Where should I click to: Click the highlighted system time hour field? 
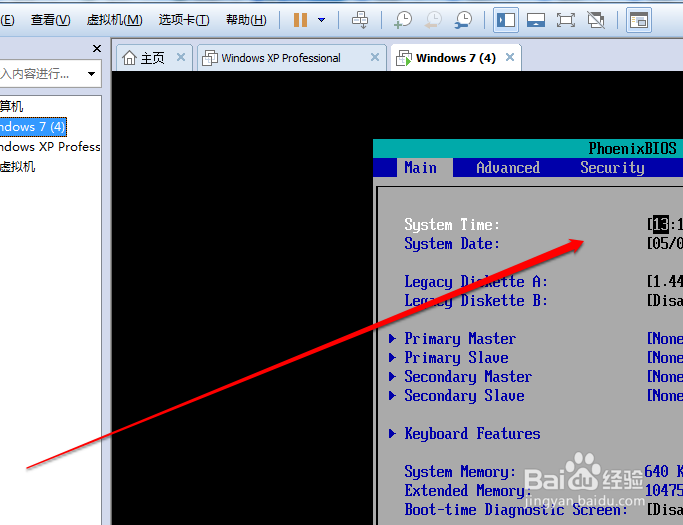click(x=660, y=225)
